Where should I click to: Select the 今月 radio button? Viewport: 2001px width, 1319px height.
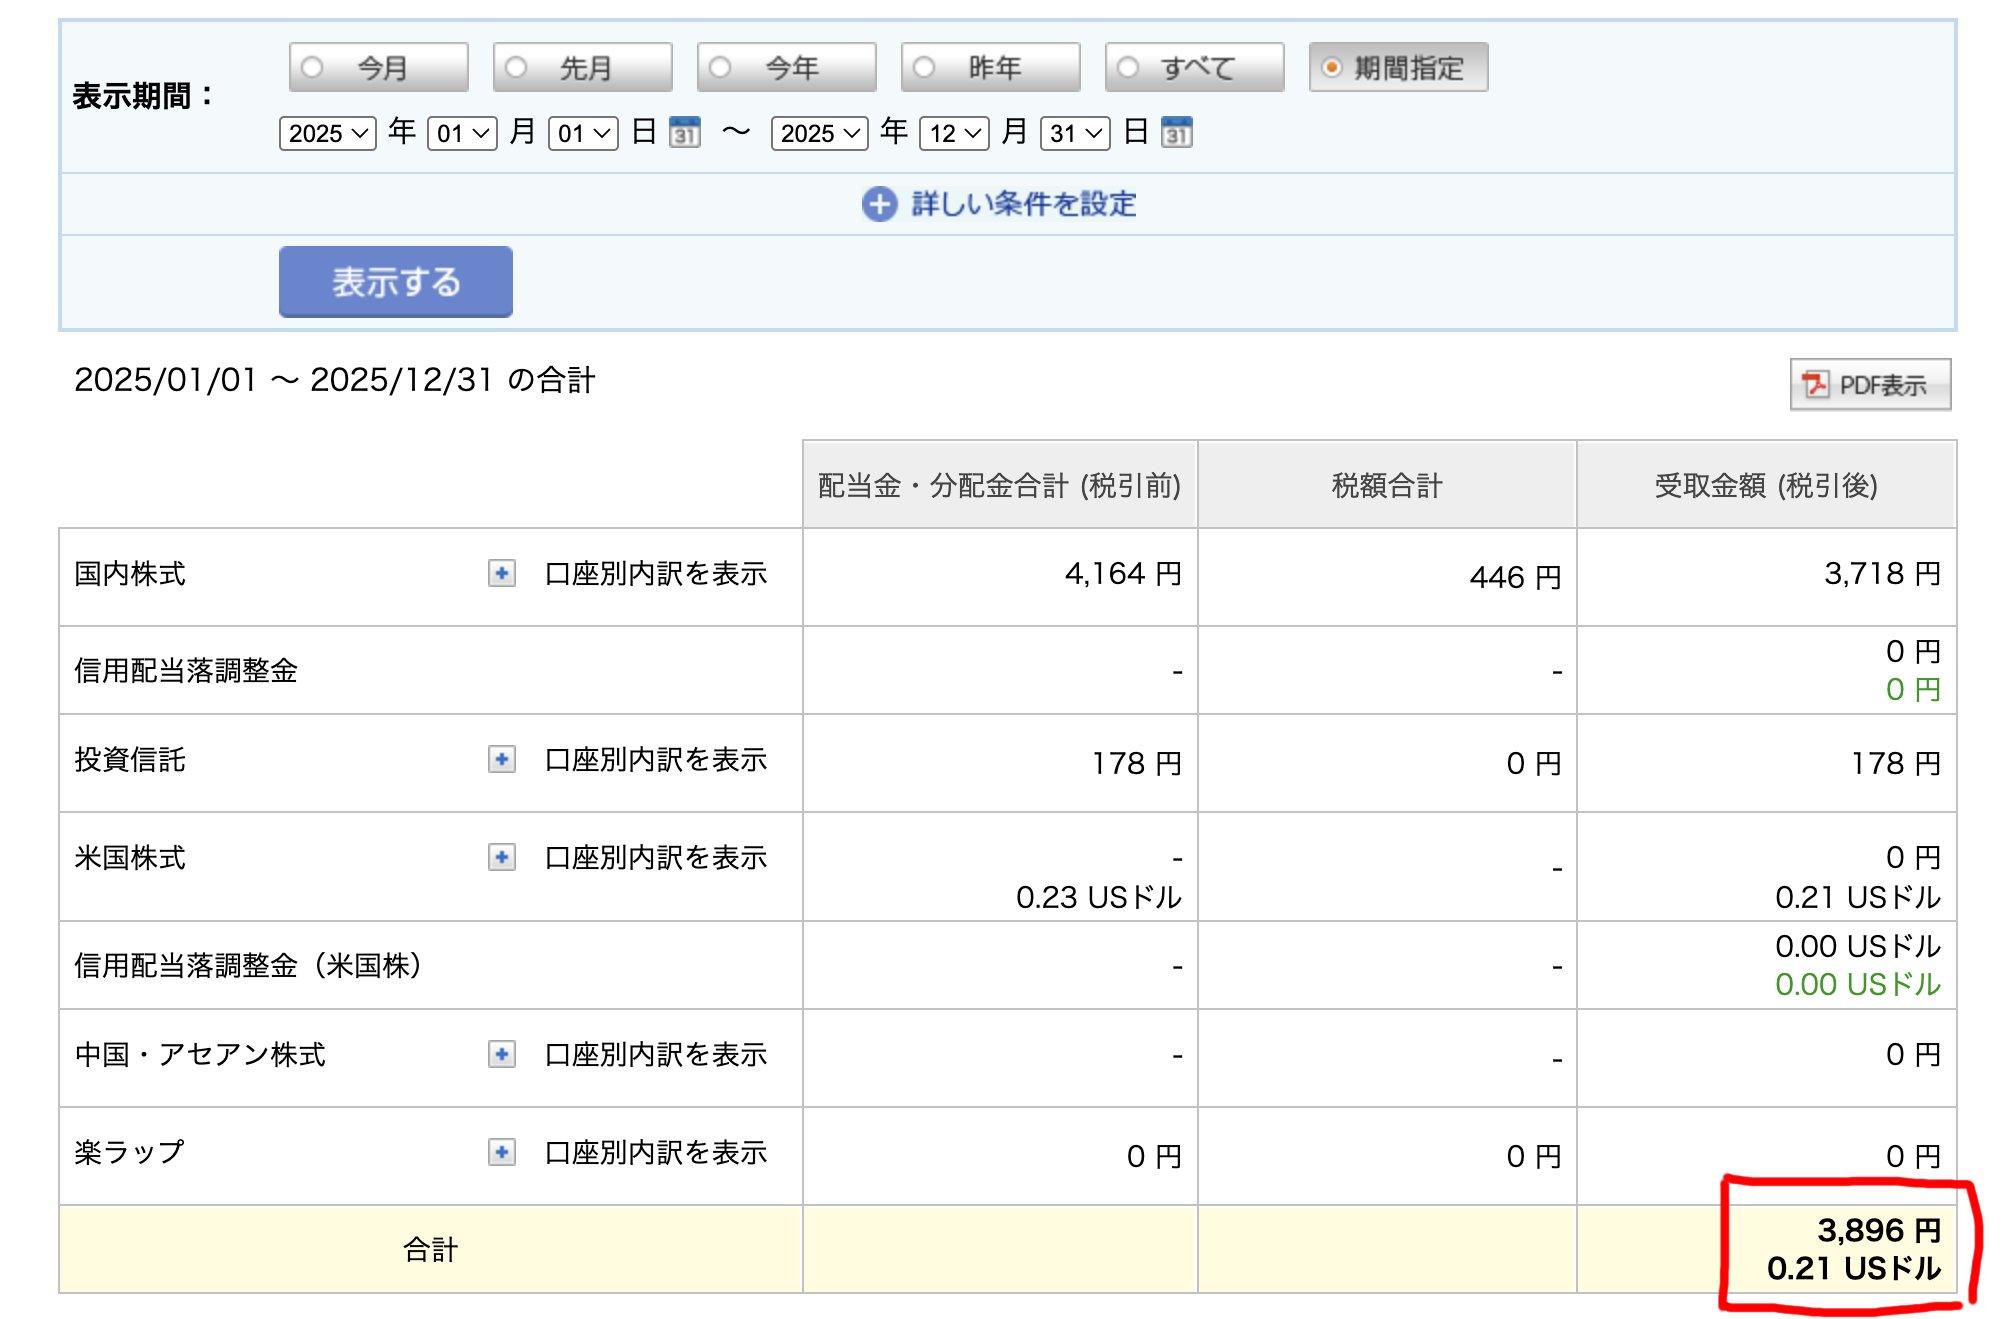tap(313, 67)
